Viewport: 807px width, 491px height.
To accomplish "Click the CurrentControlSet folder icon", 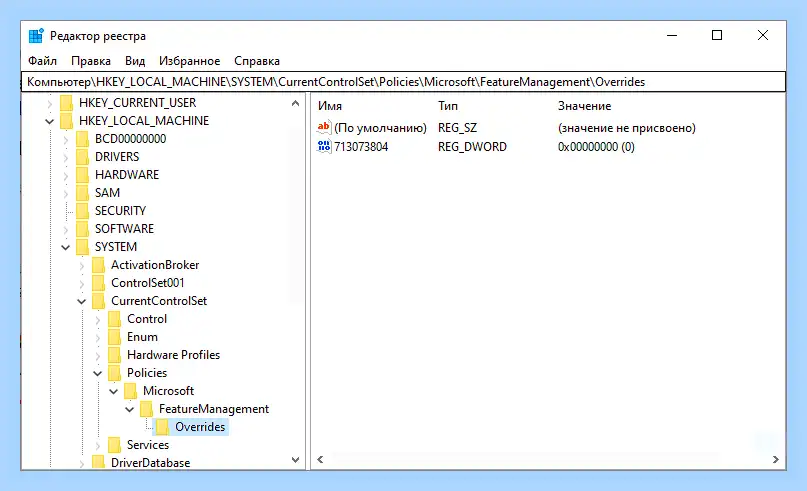I will [98, 301].
